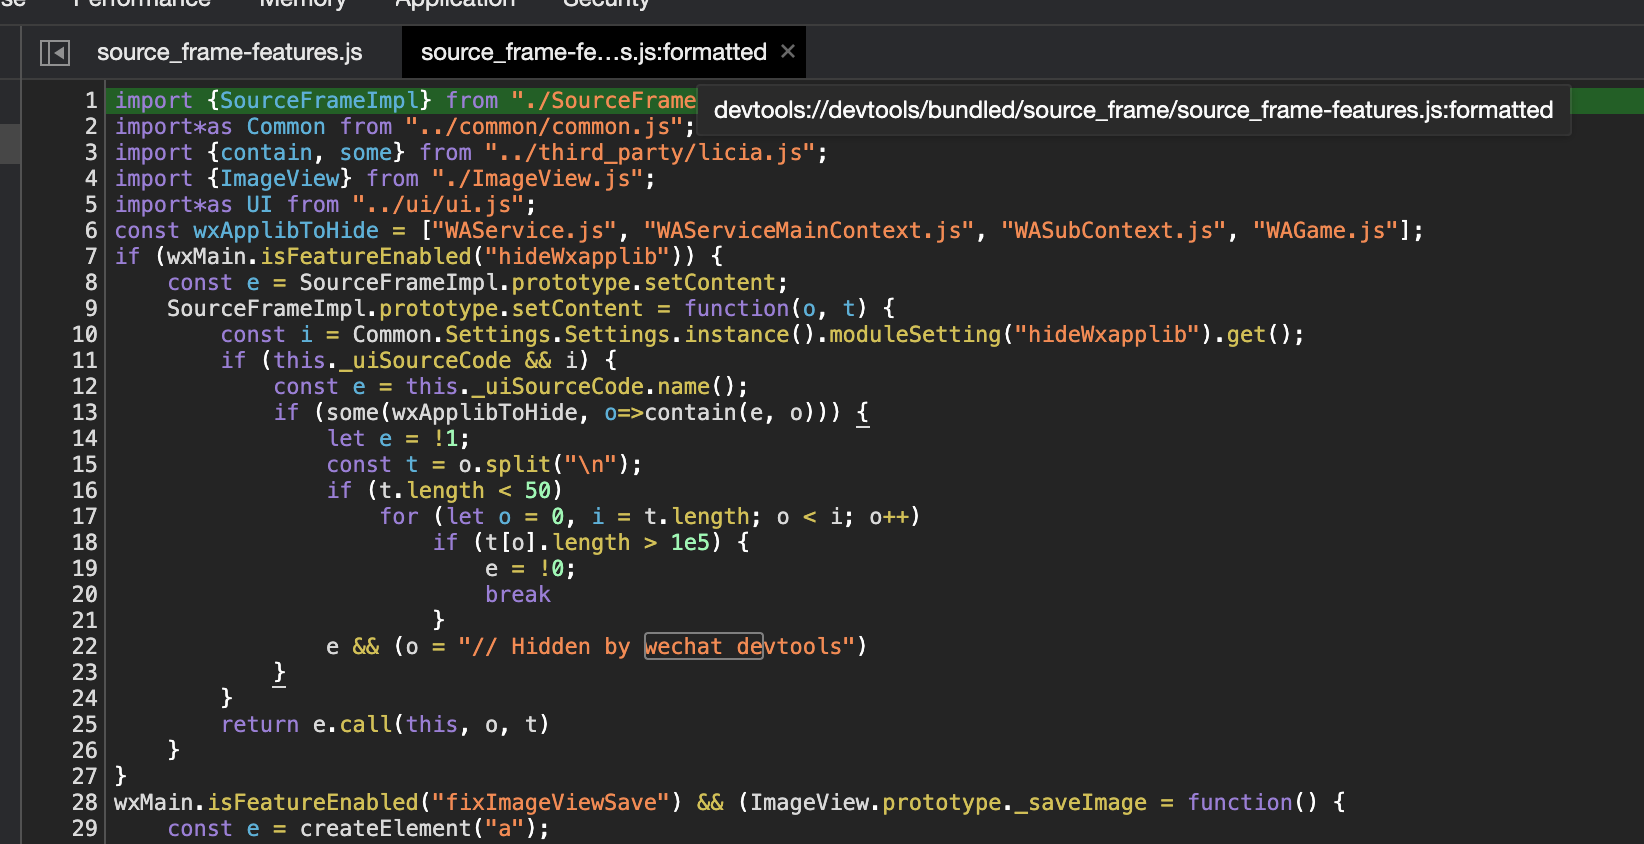Click "break" keyword on line 20

click(518, 594)
